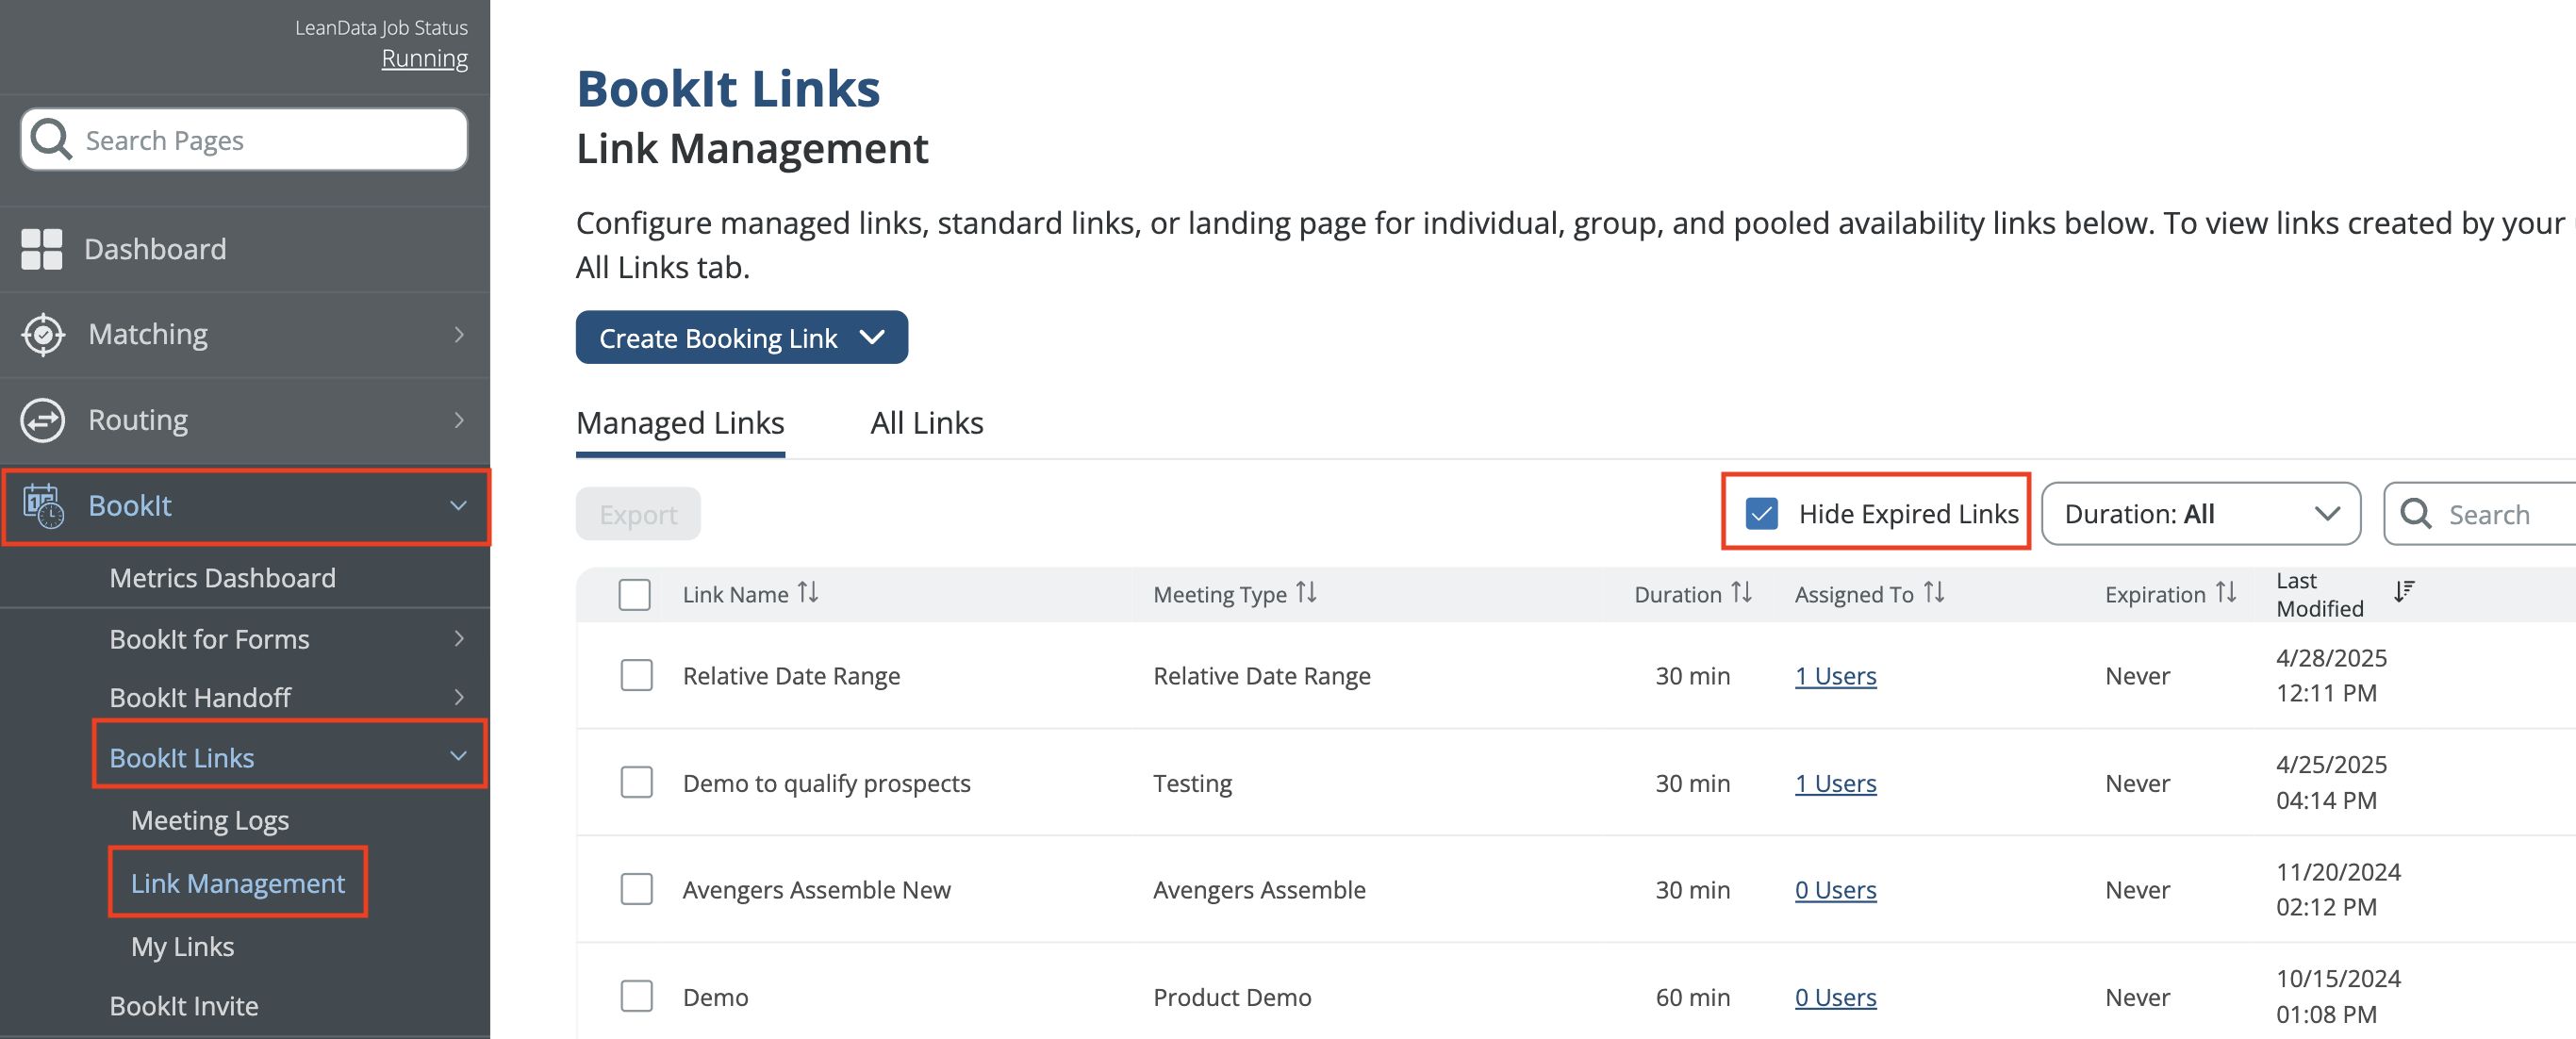This screenshot has width=2576, height=1039.
Task: Sort by Duration arrows icon
Action: tap(1742, 593)
